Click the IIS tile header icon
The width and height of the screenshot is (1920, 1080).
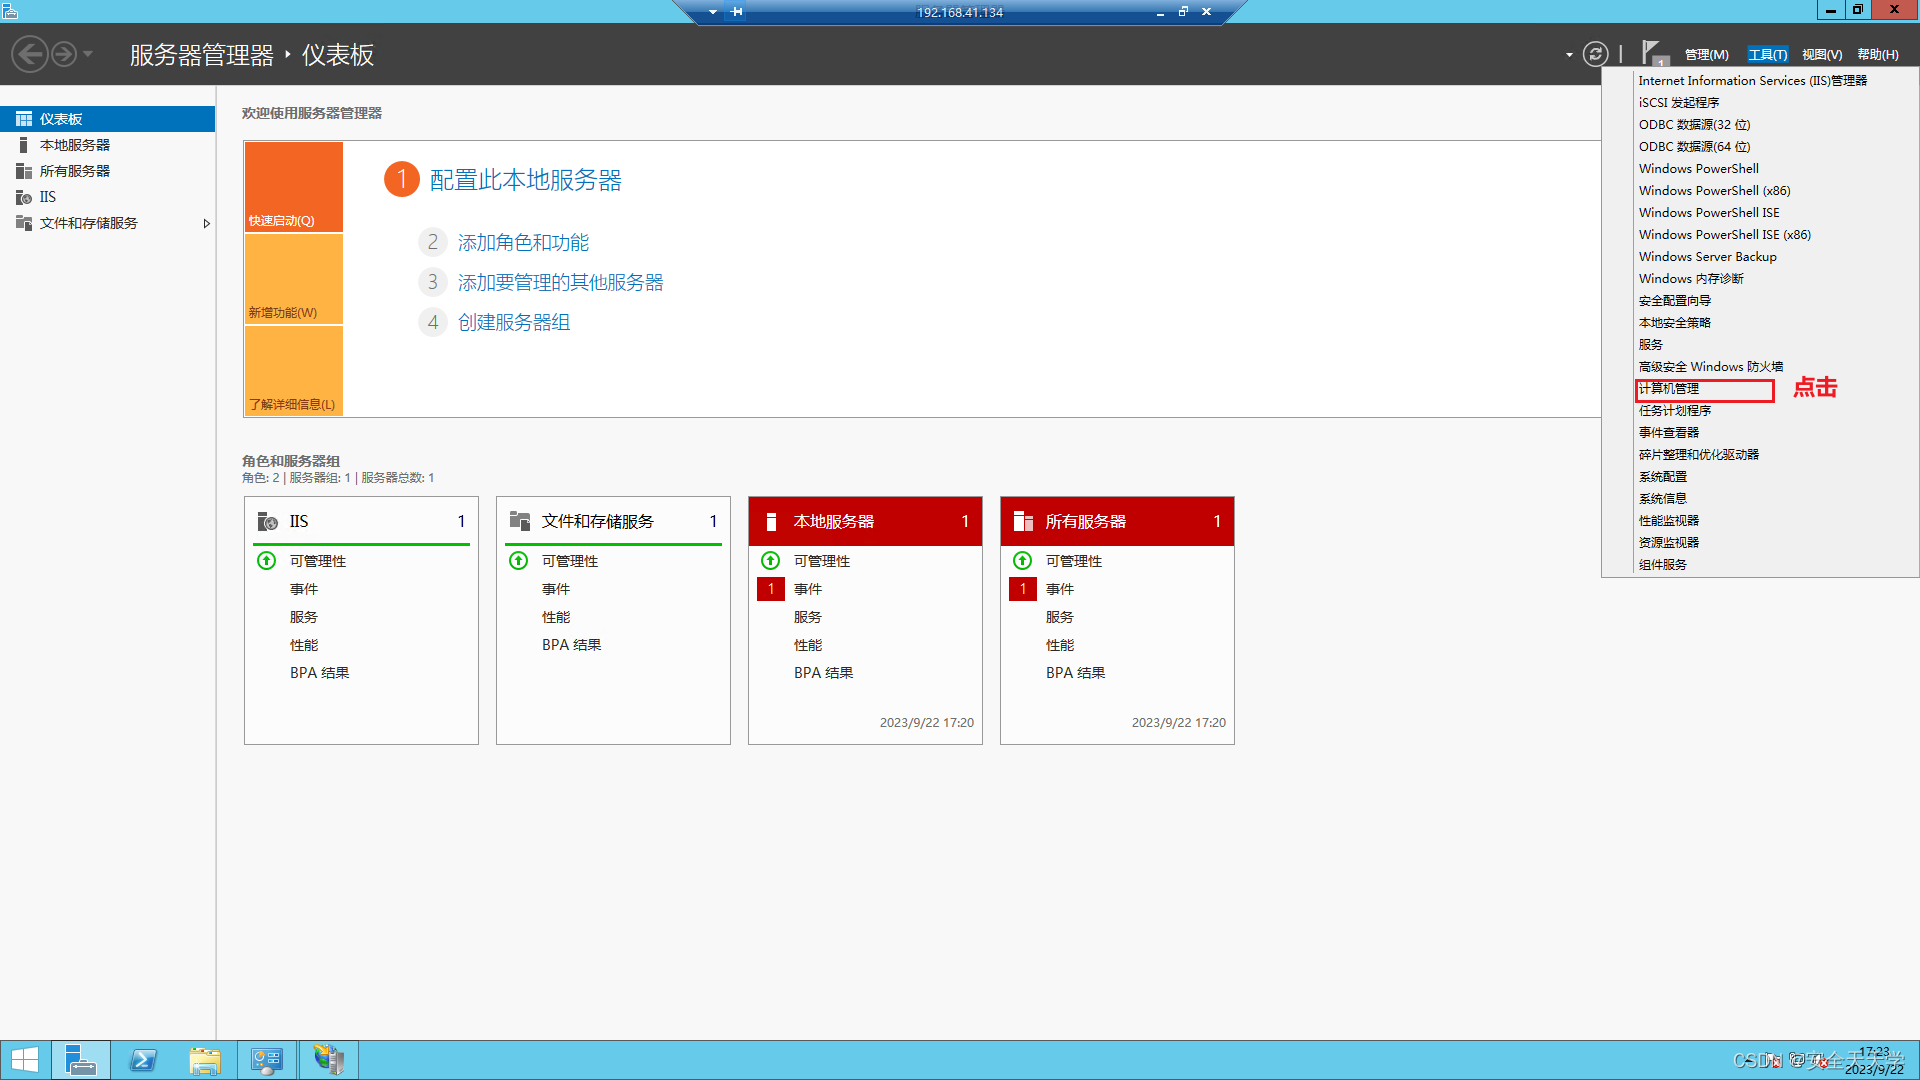pyautogui.click(x=268, y=521)
